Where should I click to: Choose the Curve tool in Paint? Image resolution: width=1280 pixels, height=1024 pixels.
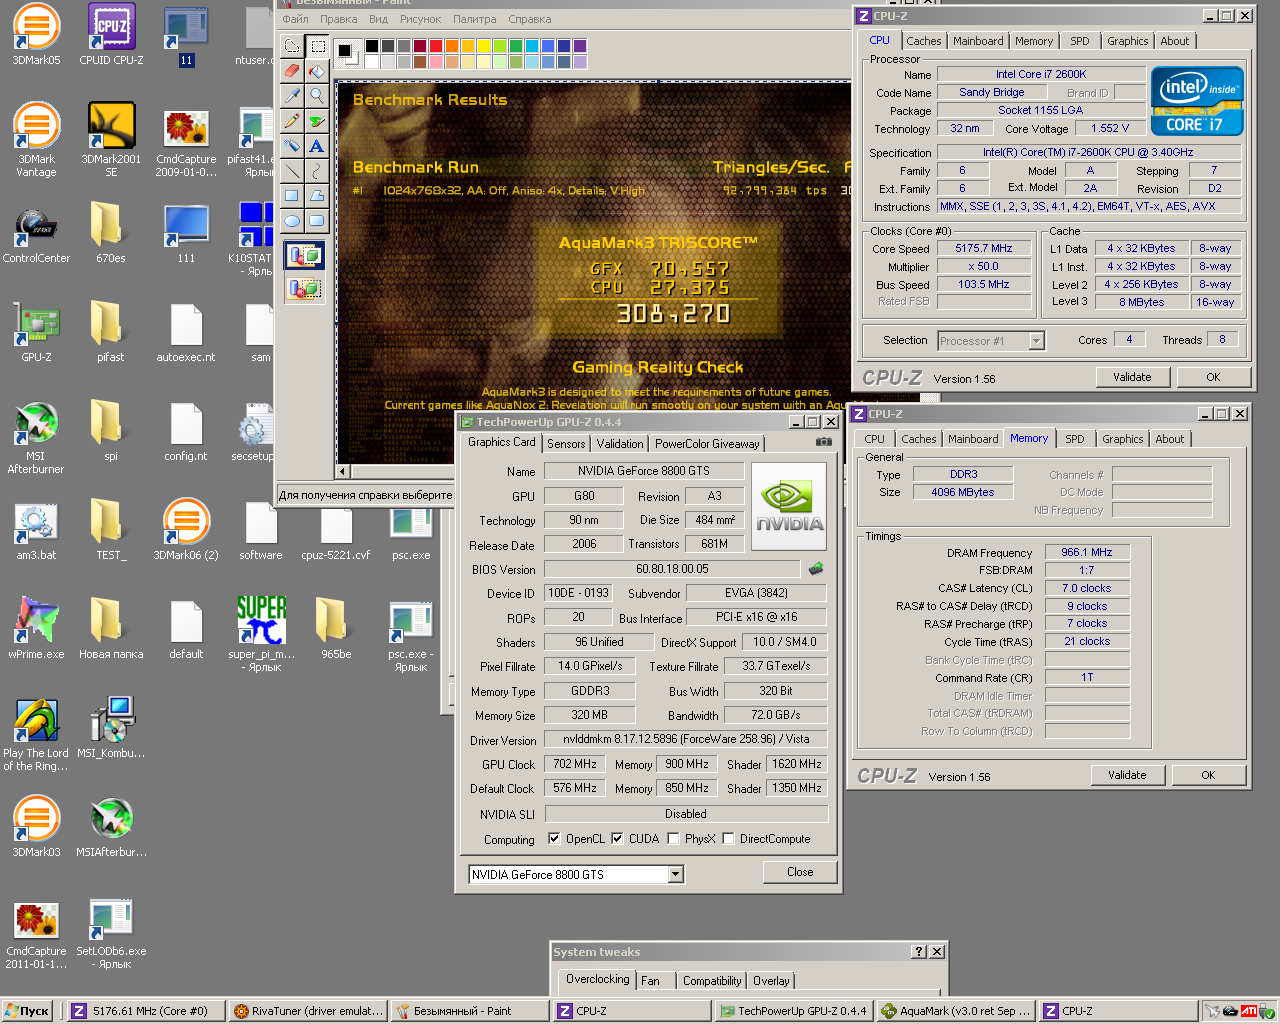pos(317,171)
